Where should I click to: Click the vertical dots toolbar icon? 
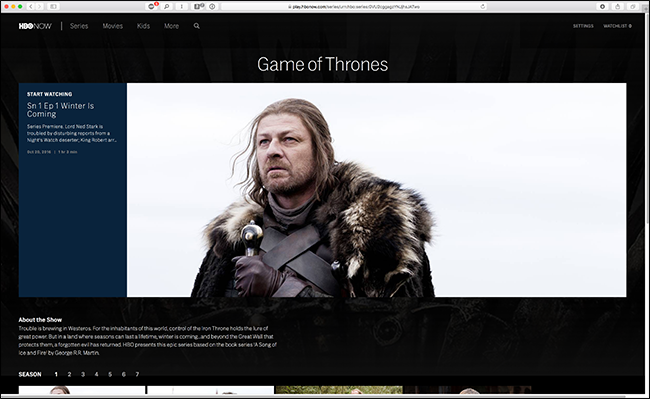pyautogui.click(x=182, y=7)
